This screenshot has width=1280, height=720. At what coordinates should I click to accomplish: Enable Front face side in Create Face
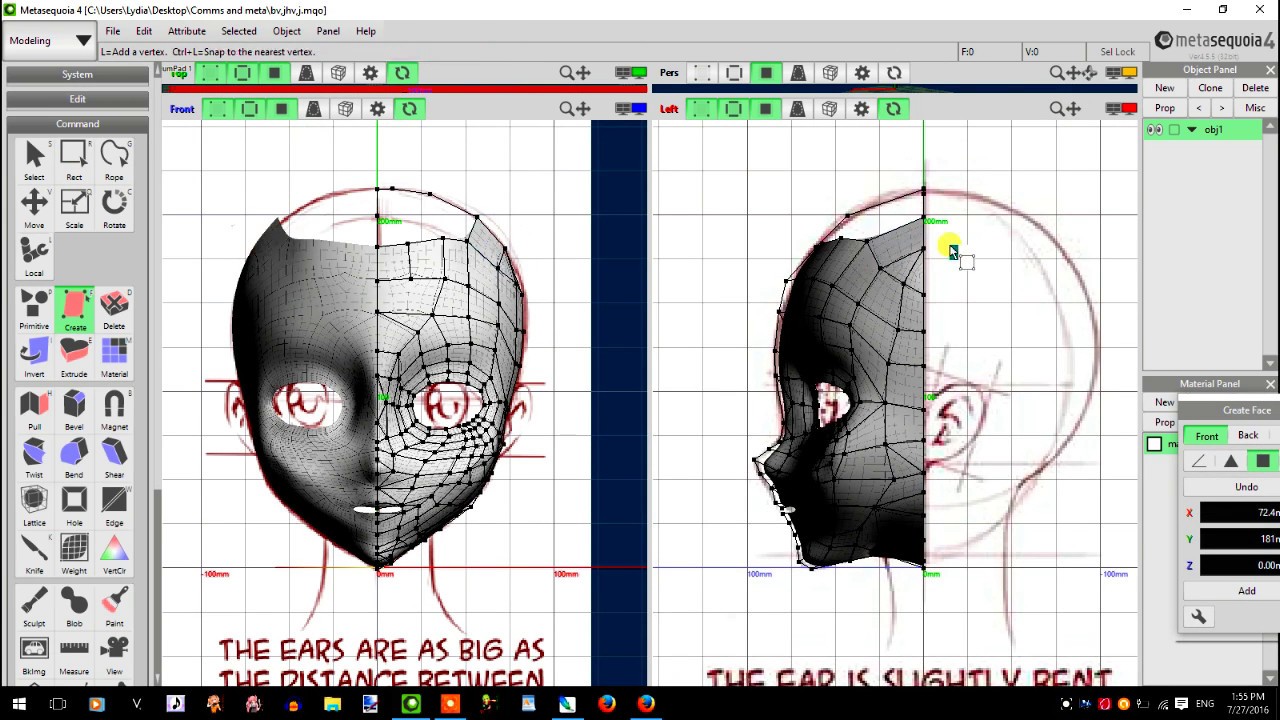pyautogui.click(x=1207, y=436)
